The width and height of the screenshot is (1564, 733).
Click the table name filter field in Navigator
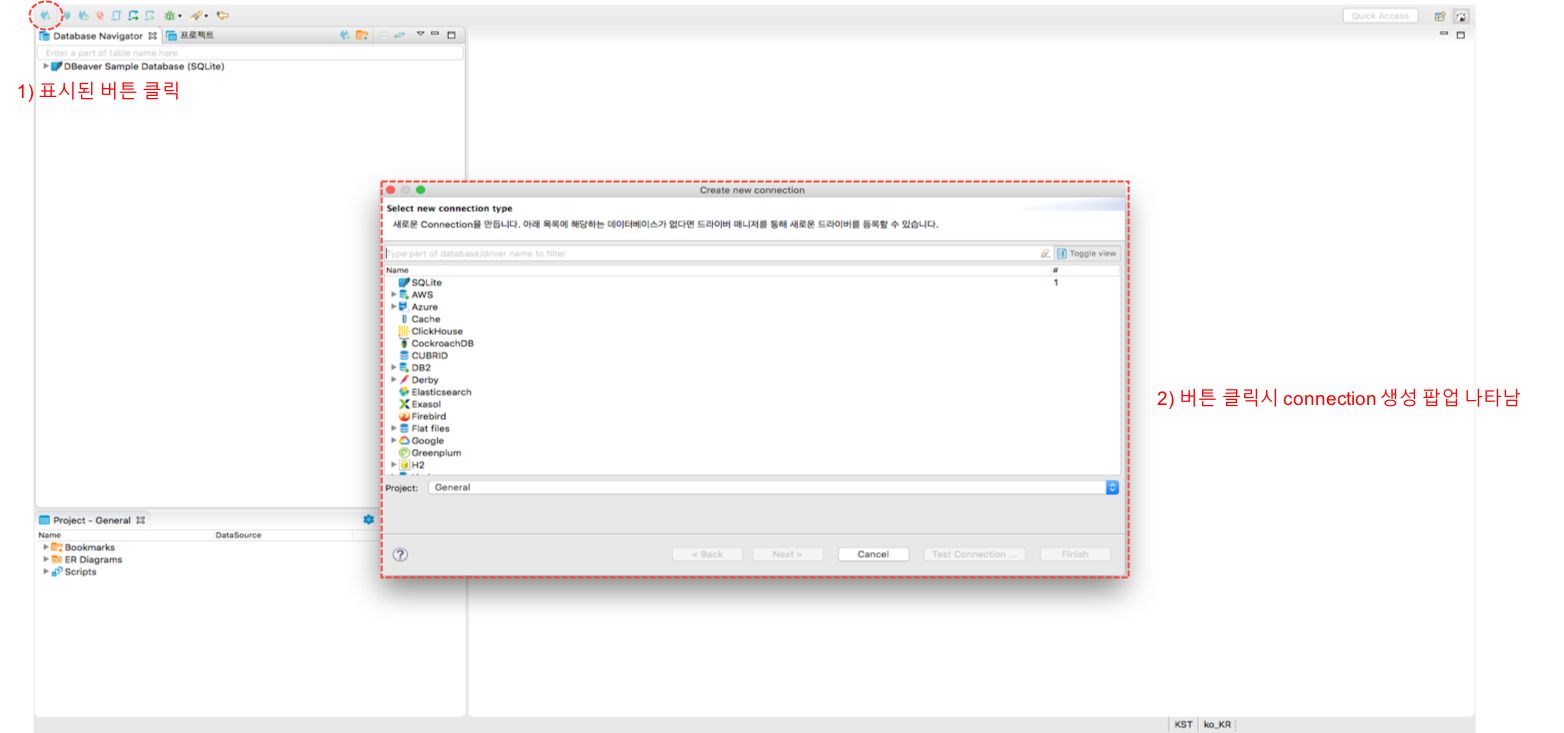click(x=250, y=53)
